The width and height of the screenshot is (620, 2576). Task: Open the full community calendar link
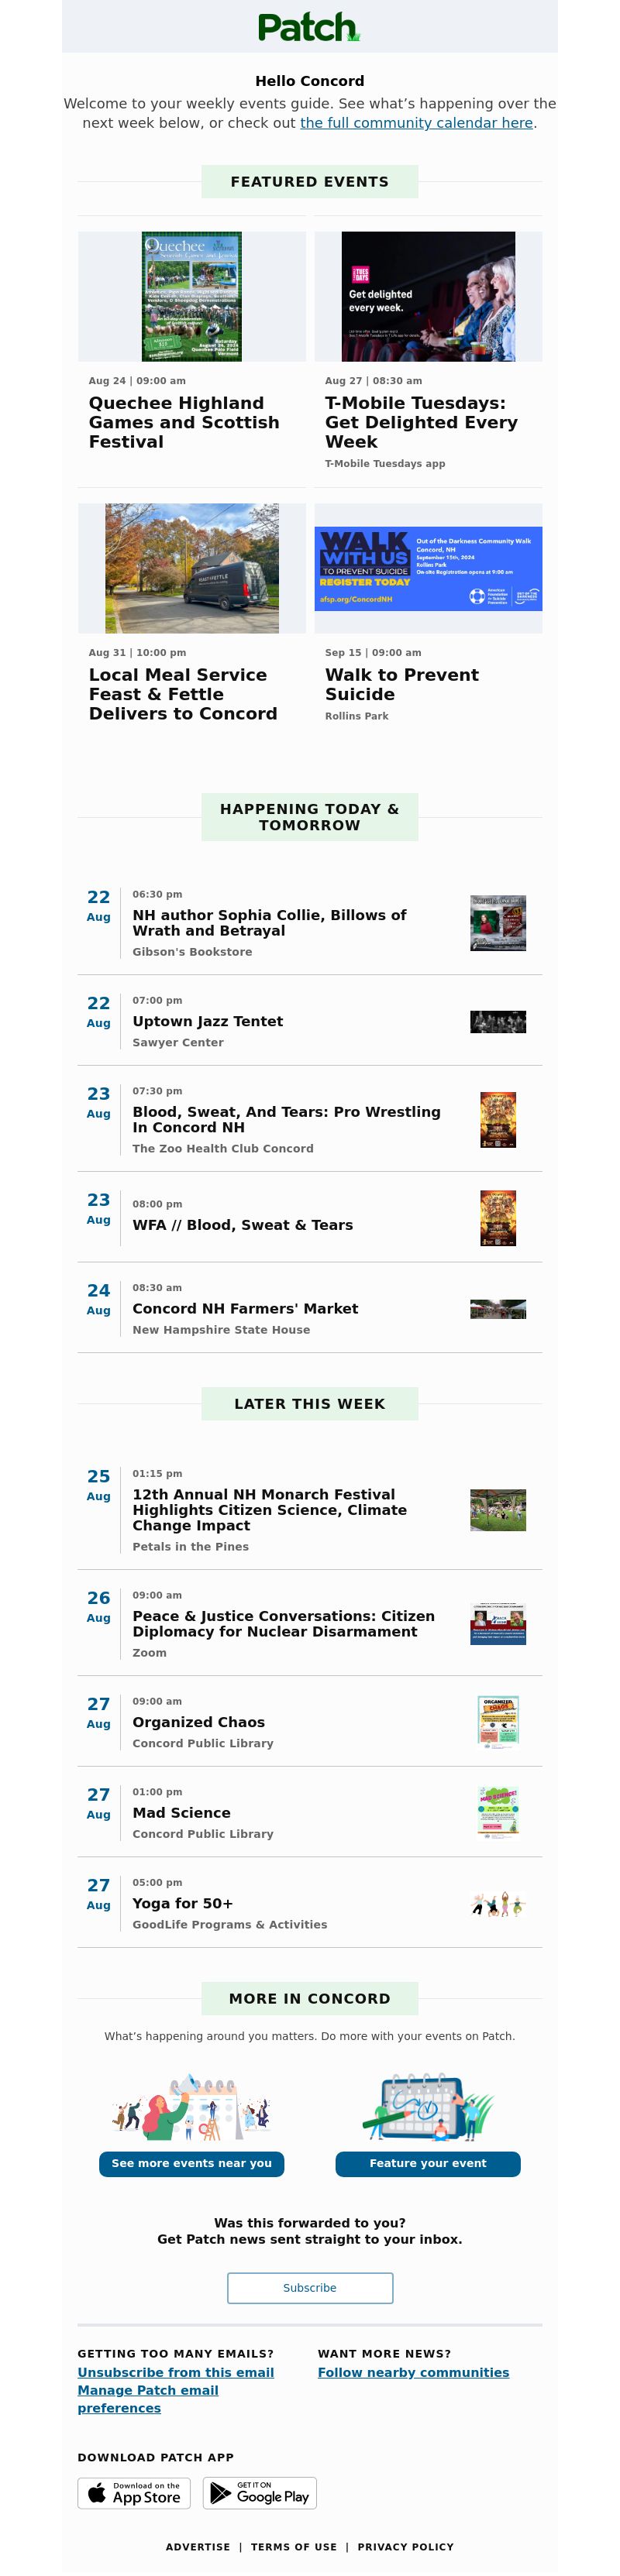416,123
